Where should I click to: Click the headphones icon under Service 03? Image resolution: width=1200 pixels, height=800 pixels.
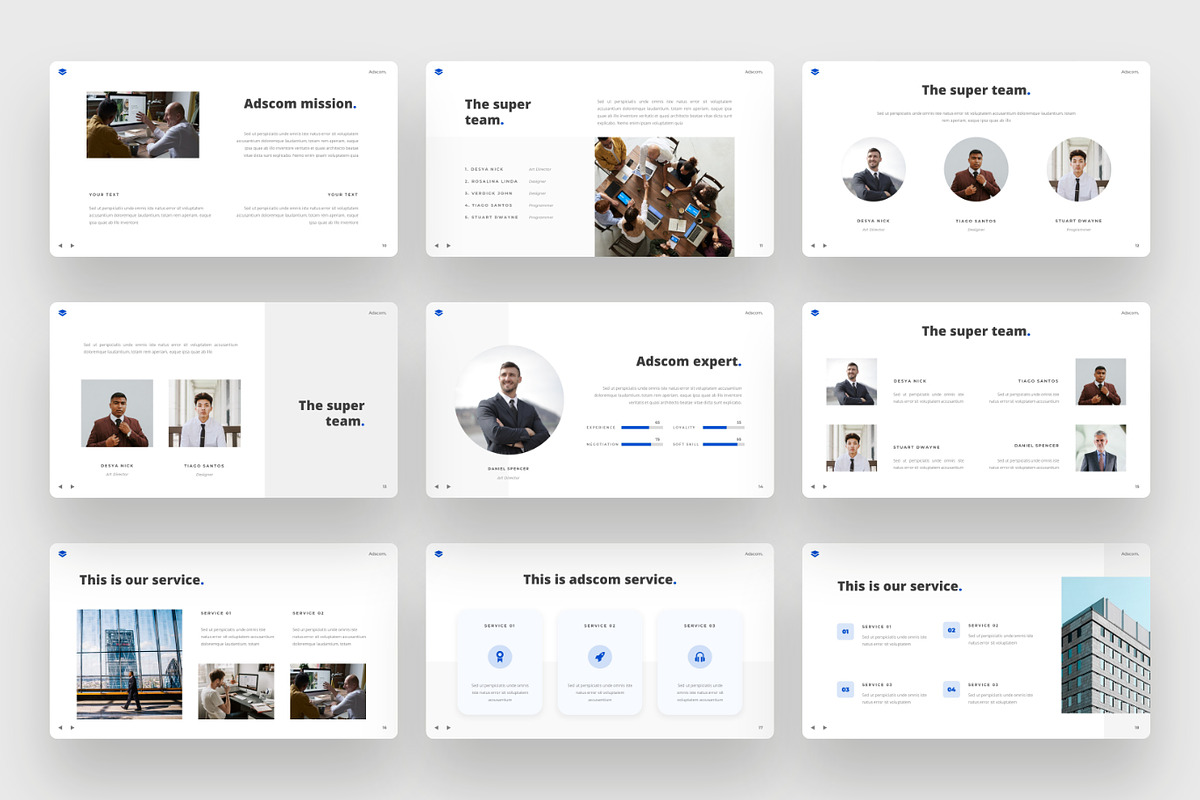(700, 657)
